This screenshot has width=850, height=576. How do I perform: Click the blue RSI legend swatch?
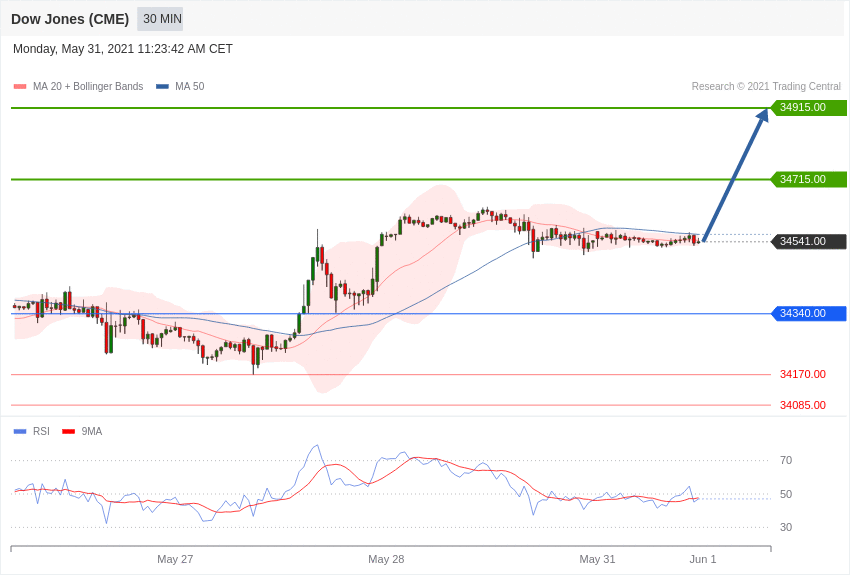point(20,431)
